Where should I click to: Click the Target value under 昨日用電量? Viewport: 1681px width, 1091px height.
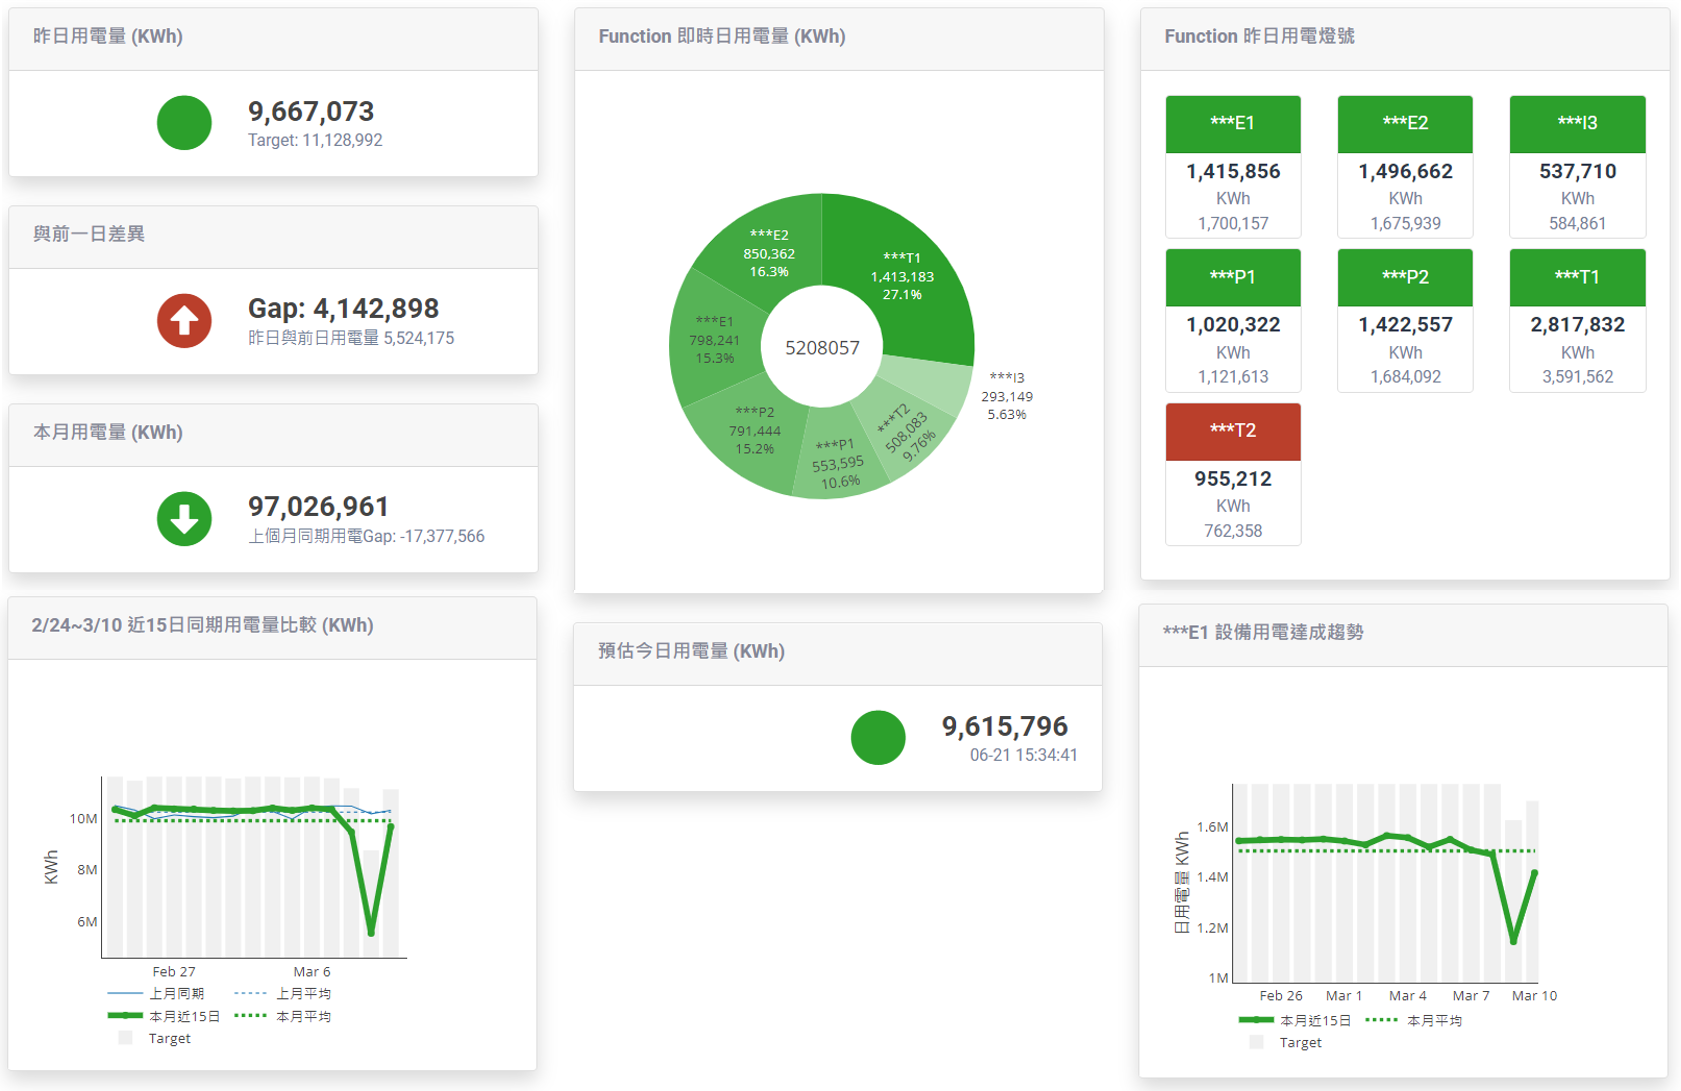(313, 140)
